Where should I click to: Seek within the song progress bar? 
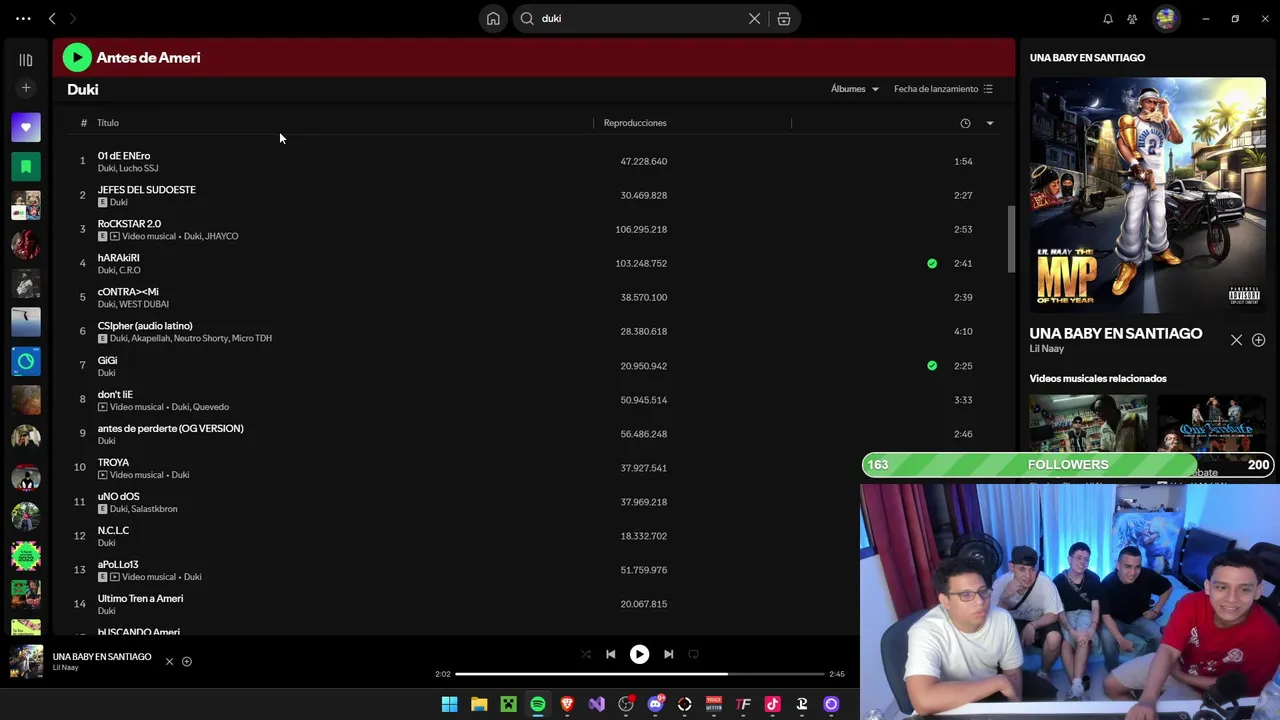click(x=640, y=674)
